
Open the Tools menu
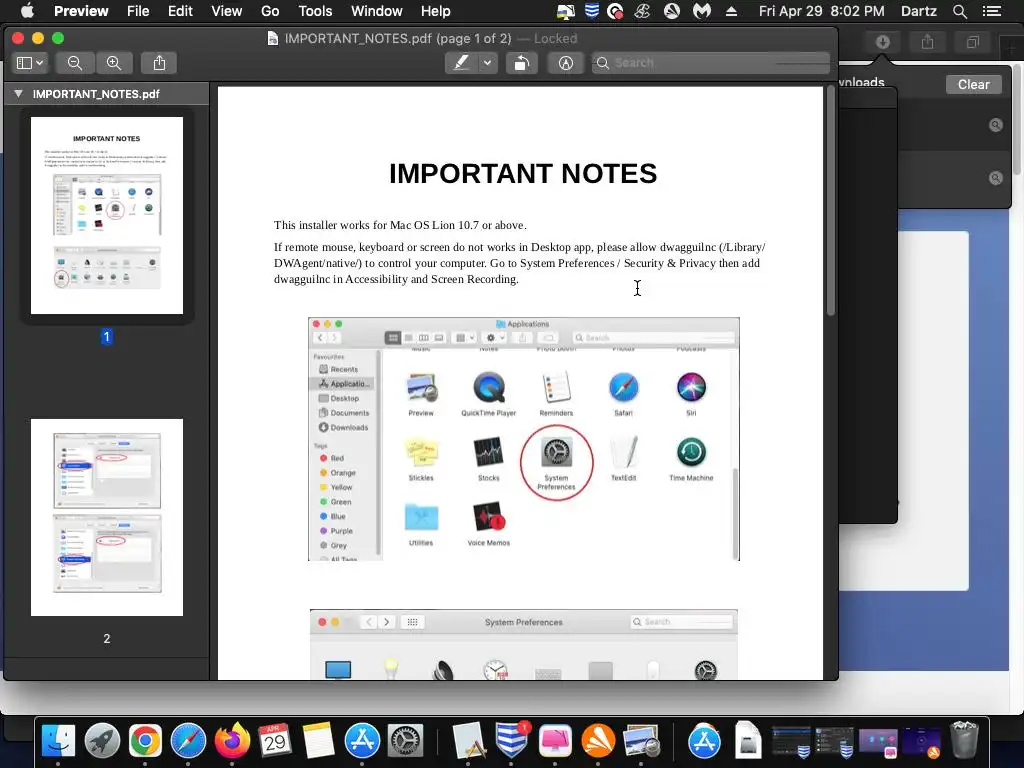[x=315, y=11]
